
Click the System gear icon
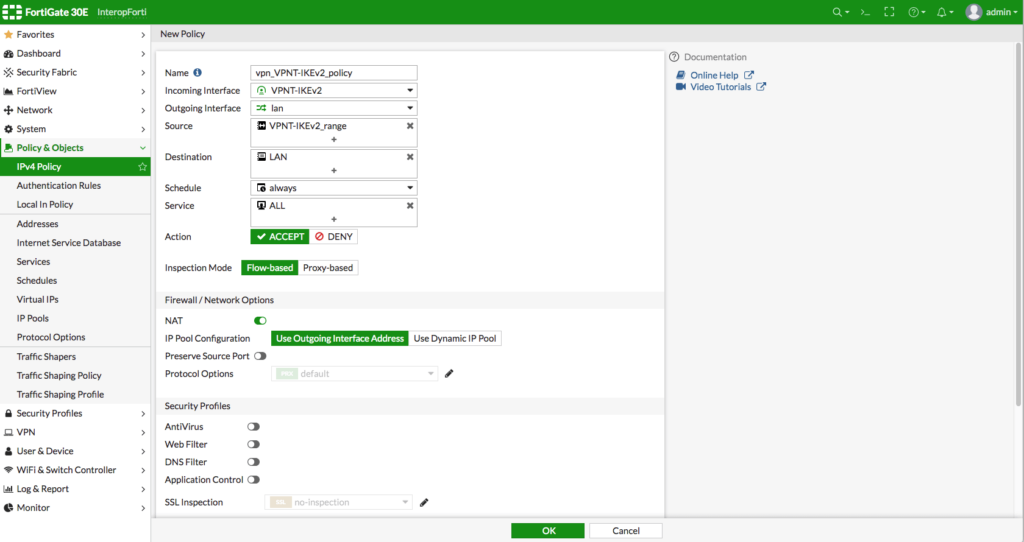pyautogui.click(x=8, y=129)
